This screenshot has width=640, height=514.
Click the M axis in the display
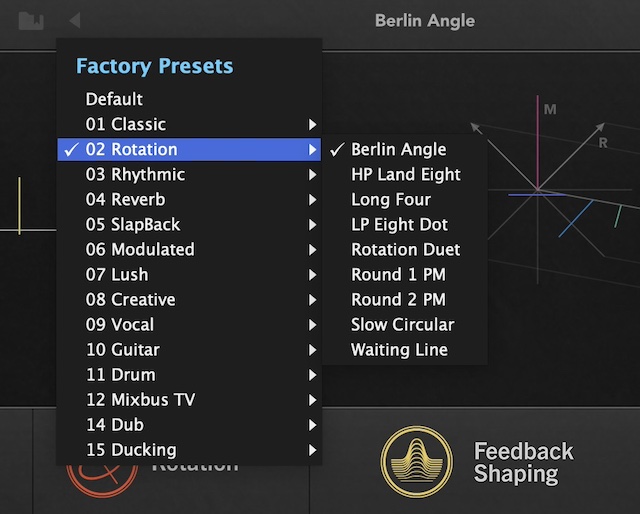(x=538, y=140)
